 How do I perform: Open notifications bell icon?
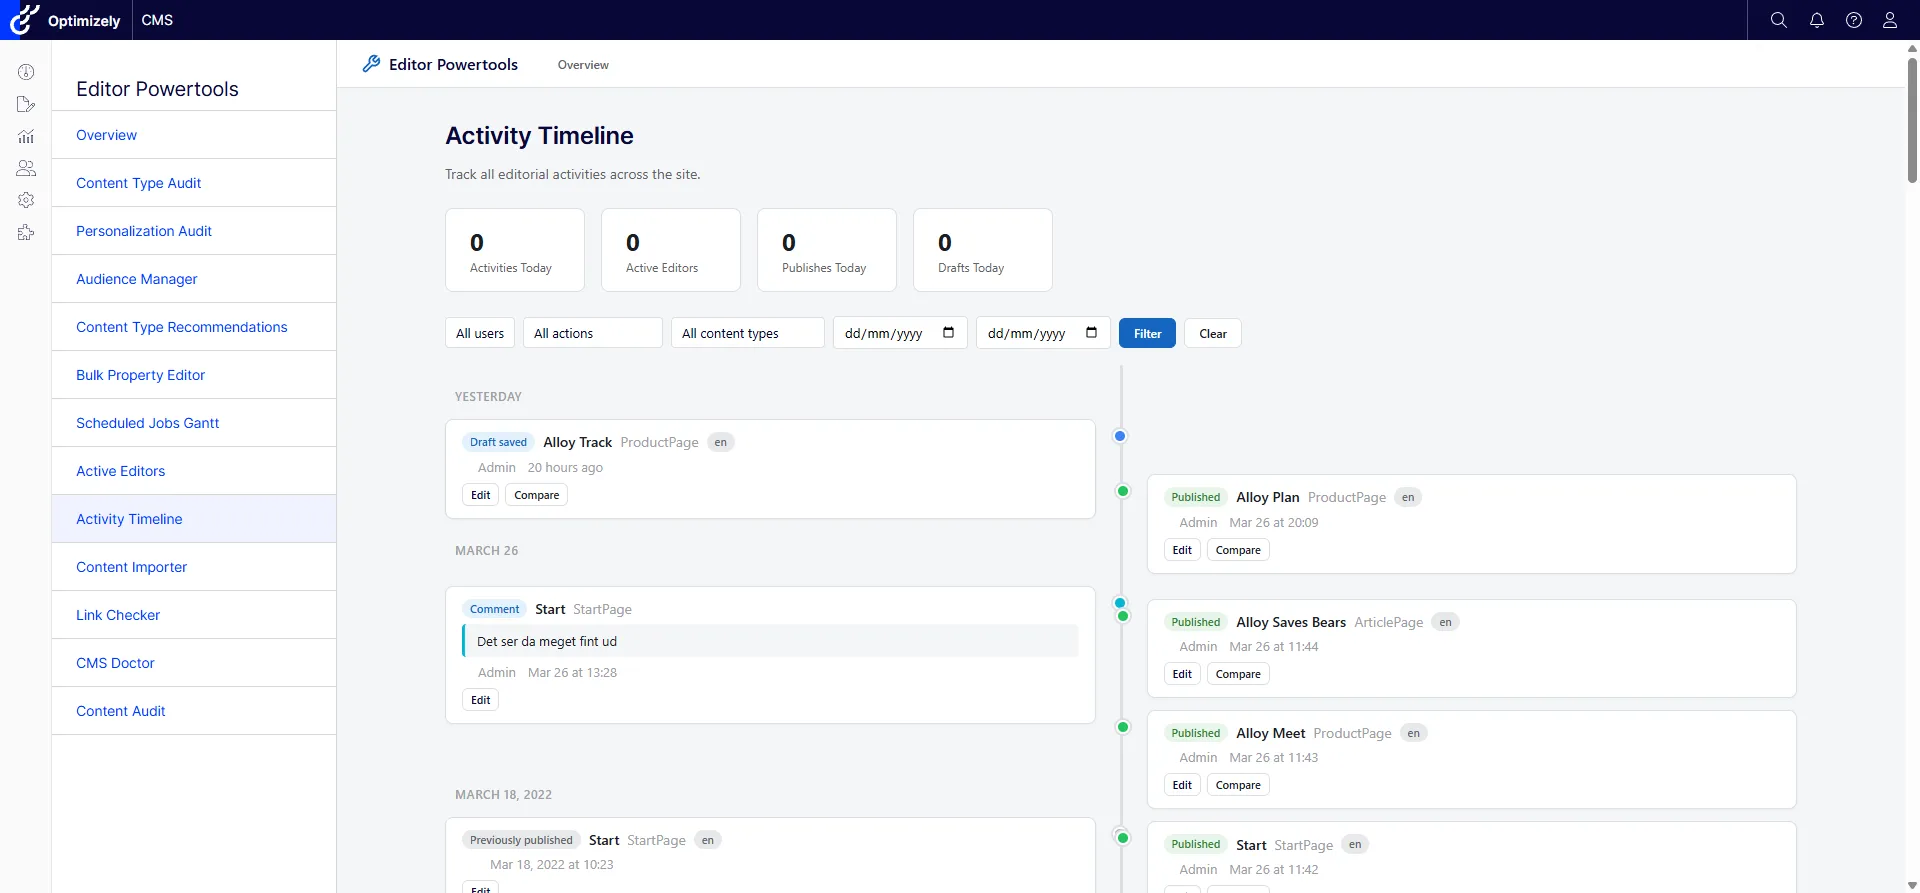point(1816,20)
